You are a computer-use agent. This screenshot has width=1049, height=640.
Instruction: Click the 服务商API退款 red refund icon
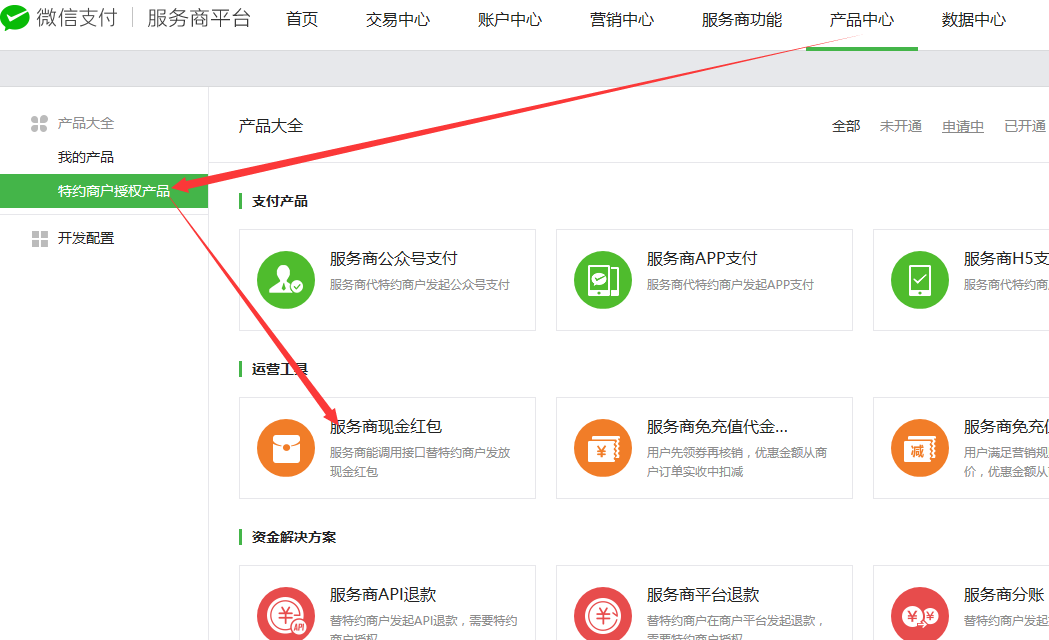tap(286, 613)
